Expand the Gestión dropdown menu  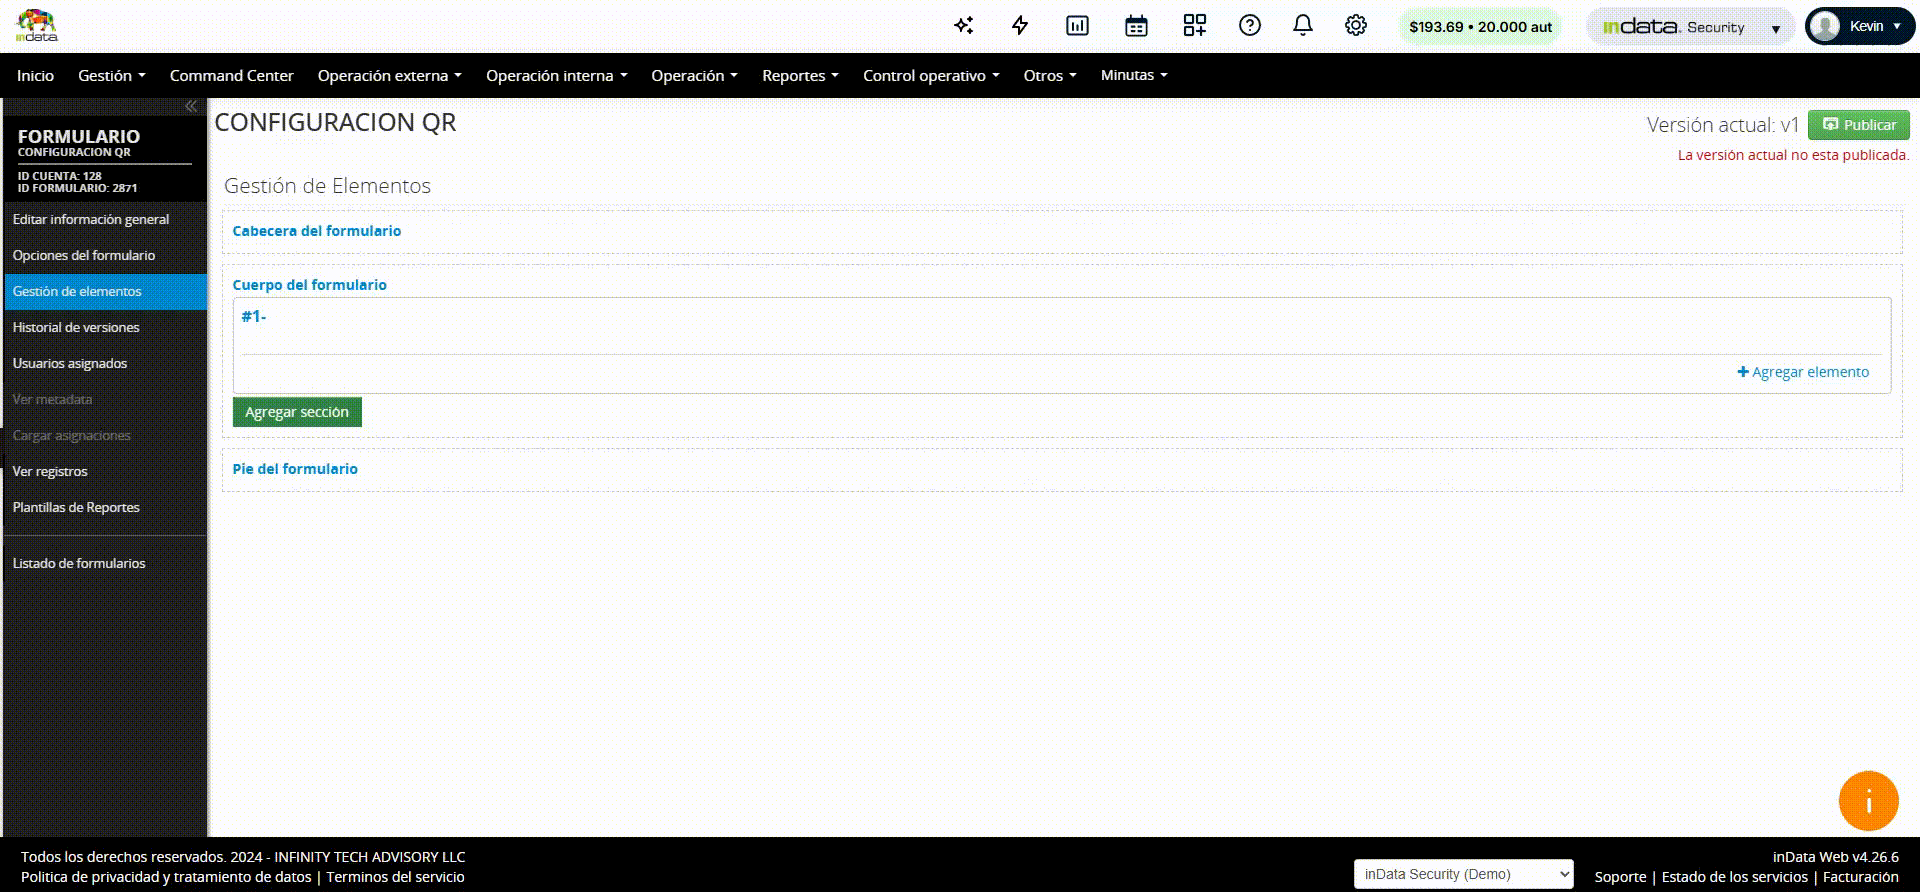pyautogui.click(x=111, y=76)
